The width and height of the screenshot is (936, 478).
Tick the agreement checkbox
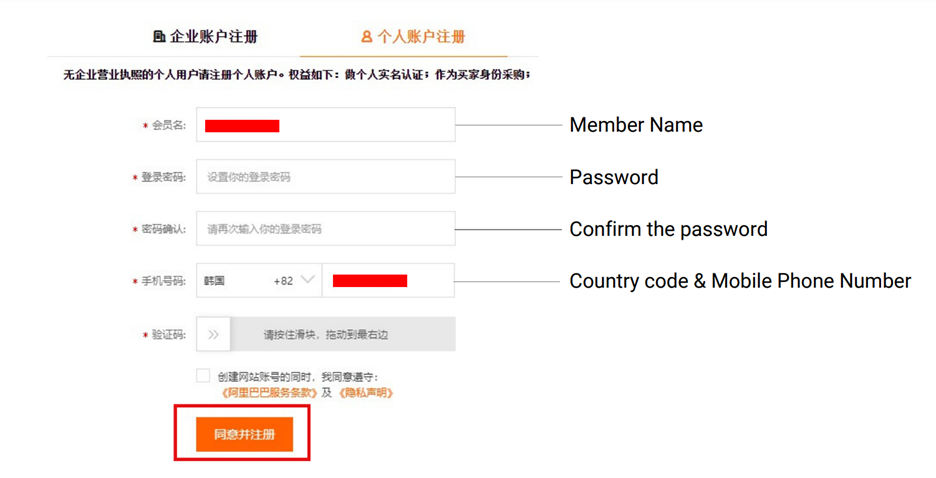click(203, 376)
